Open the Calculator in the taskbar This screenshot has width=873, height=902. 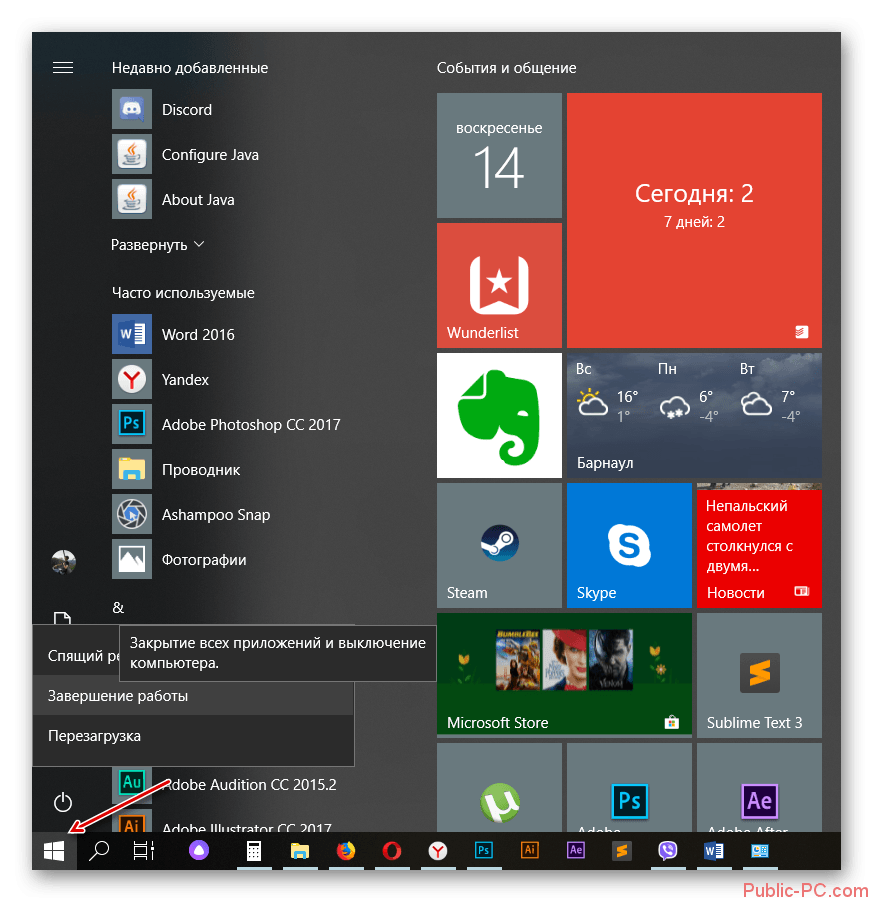click(254, 851)
